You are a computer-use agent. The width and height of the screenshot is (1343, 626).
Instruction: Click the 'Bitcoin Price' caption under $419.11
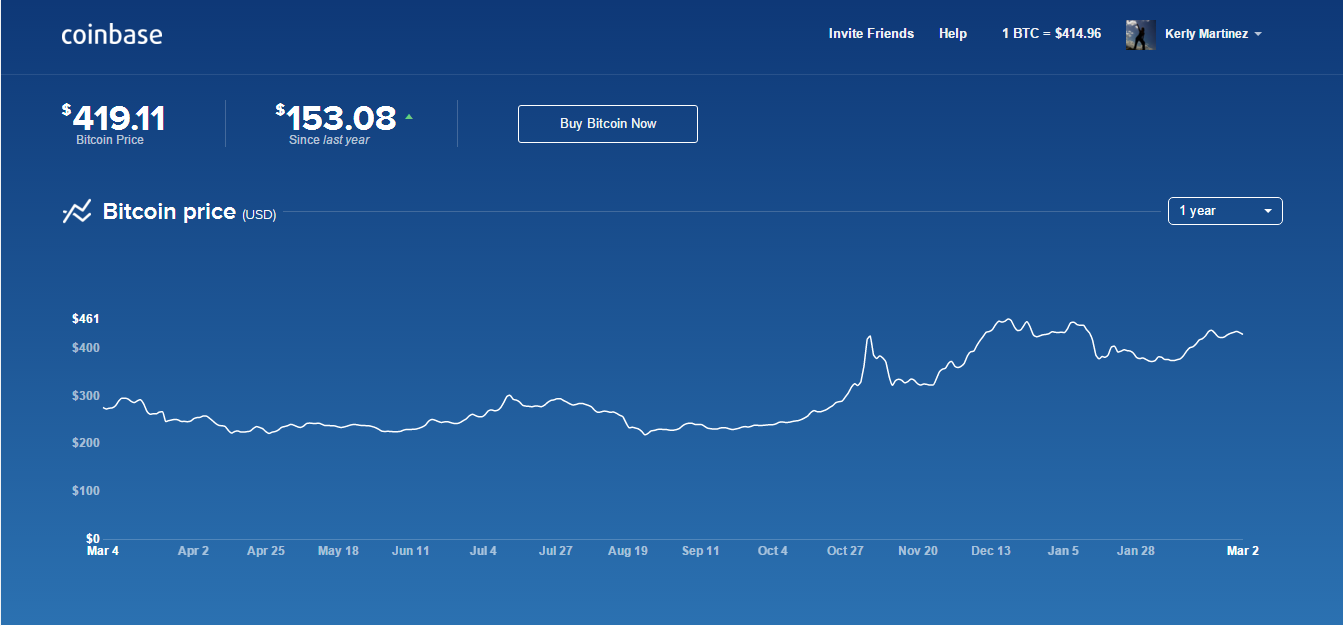coord(110,140)
